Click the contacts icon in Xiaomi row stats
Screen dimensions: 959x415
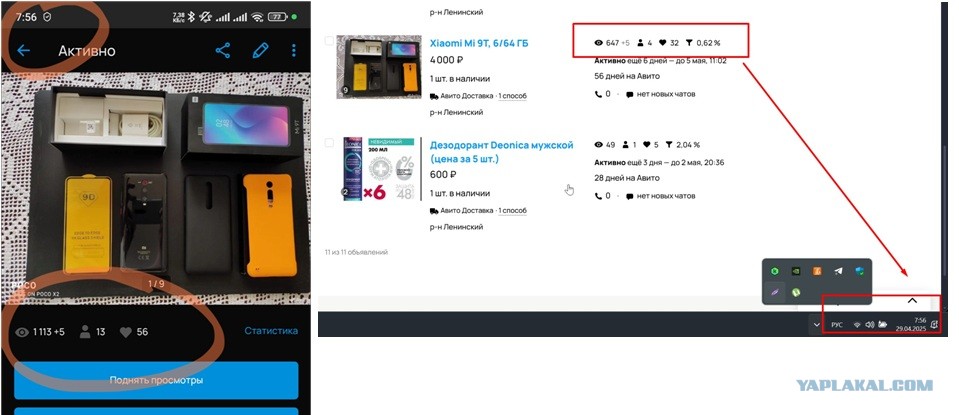[x=641, y=43]
